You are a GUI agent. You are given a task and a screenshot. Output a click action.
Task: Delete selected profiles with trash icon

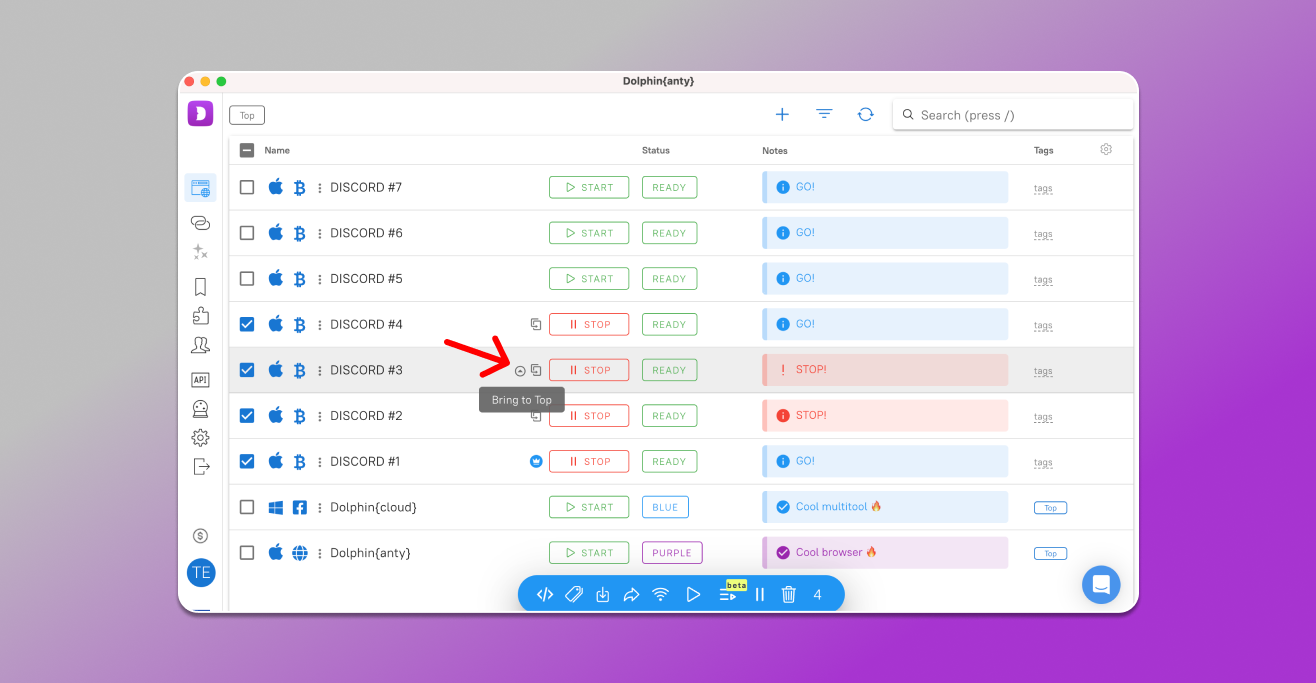[x=789, y=595]
